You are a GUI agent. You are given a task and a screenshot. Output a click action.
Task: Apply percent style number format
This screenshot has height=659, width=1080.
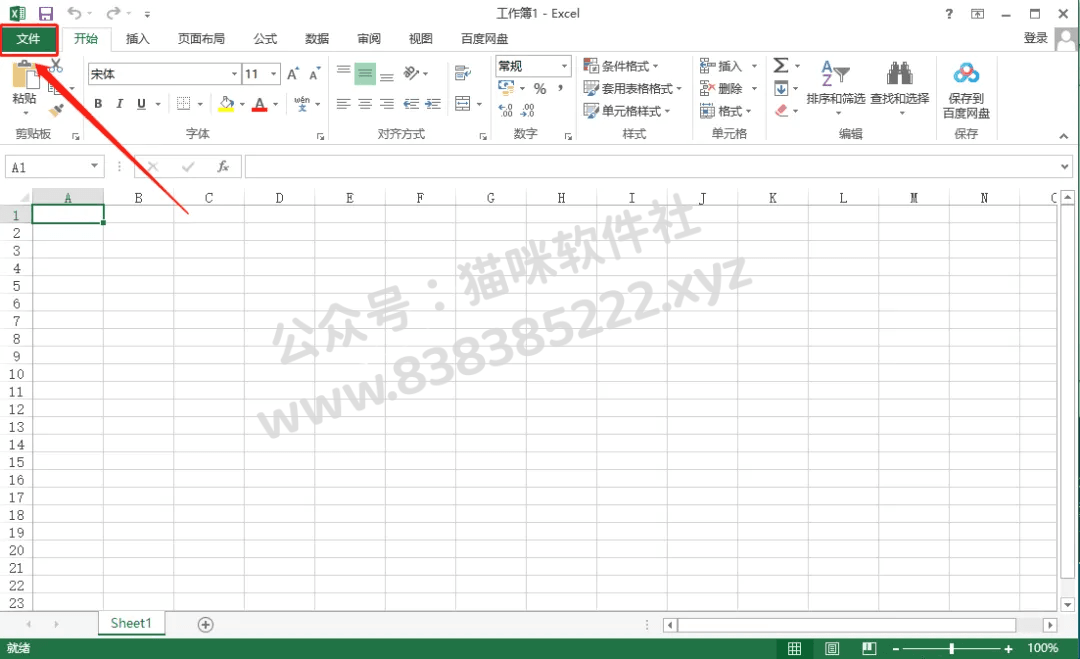click(x=540, y=89)
